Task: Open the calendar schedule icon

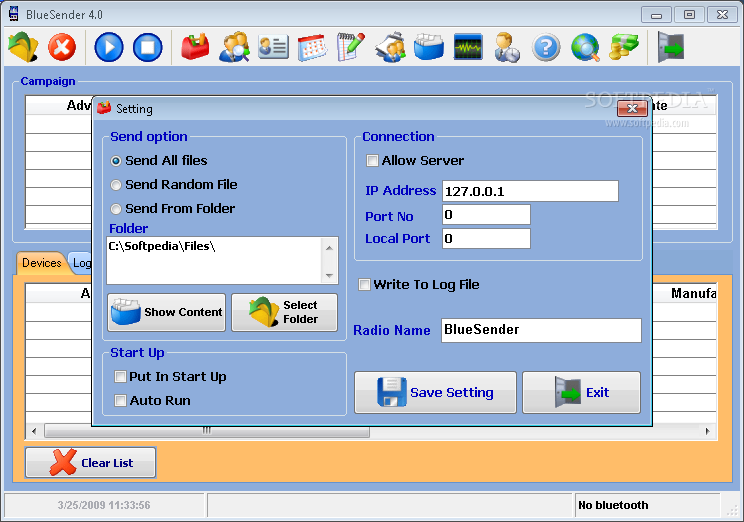Action: (x=312, y=47)
